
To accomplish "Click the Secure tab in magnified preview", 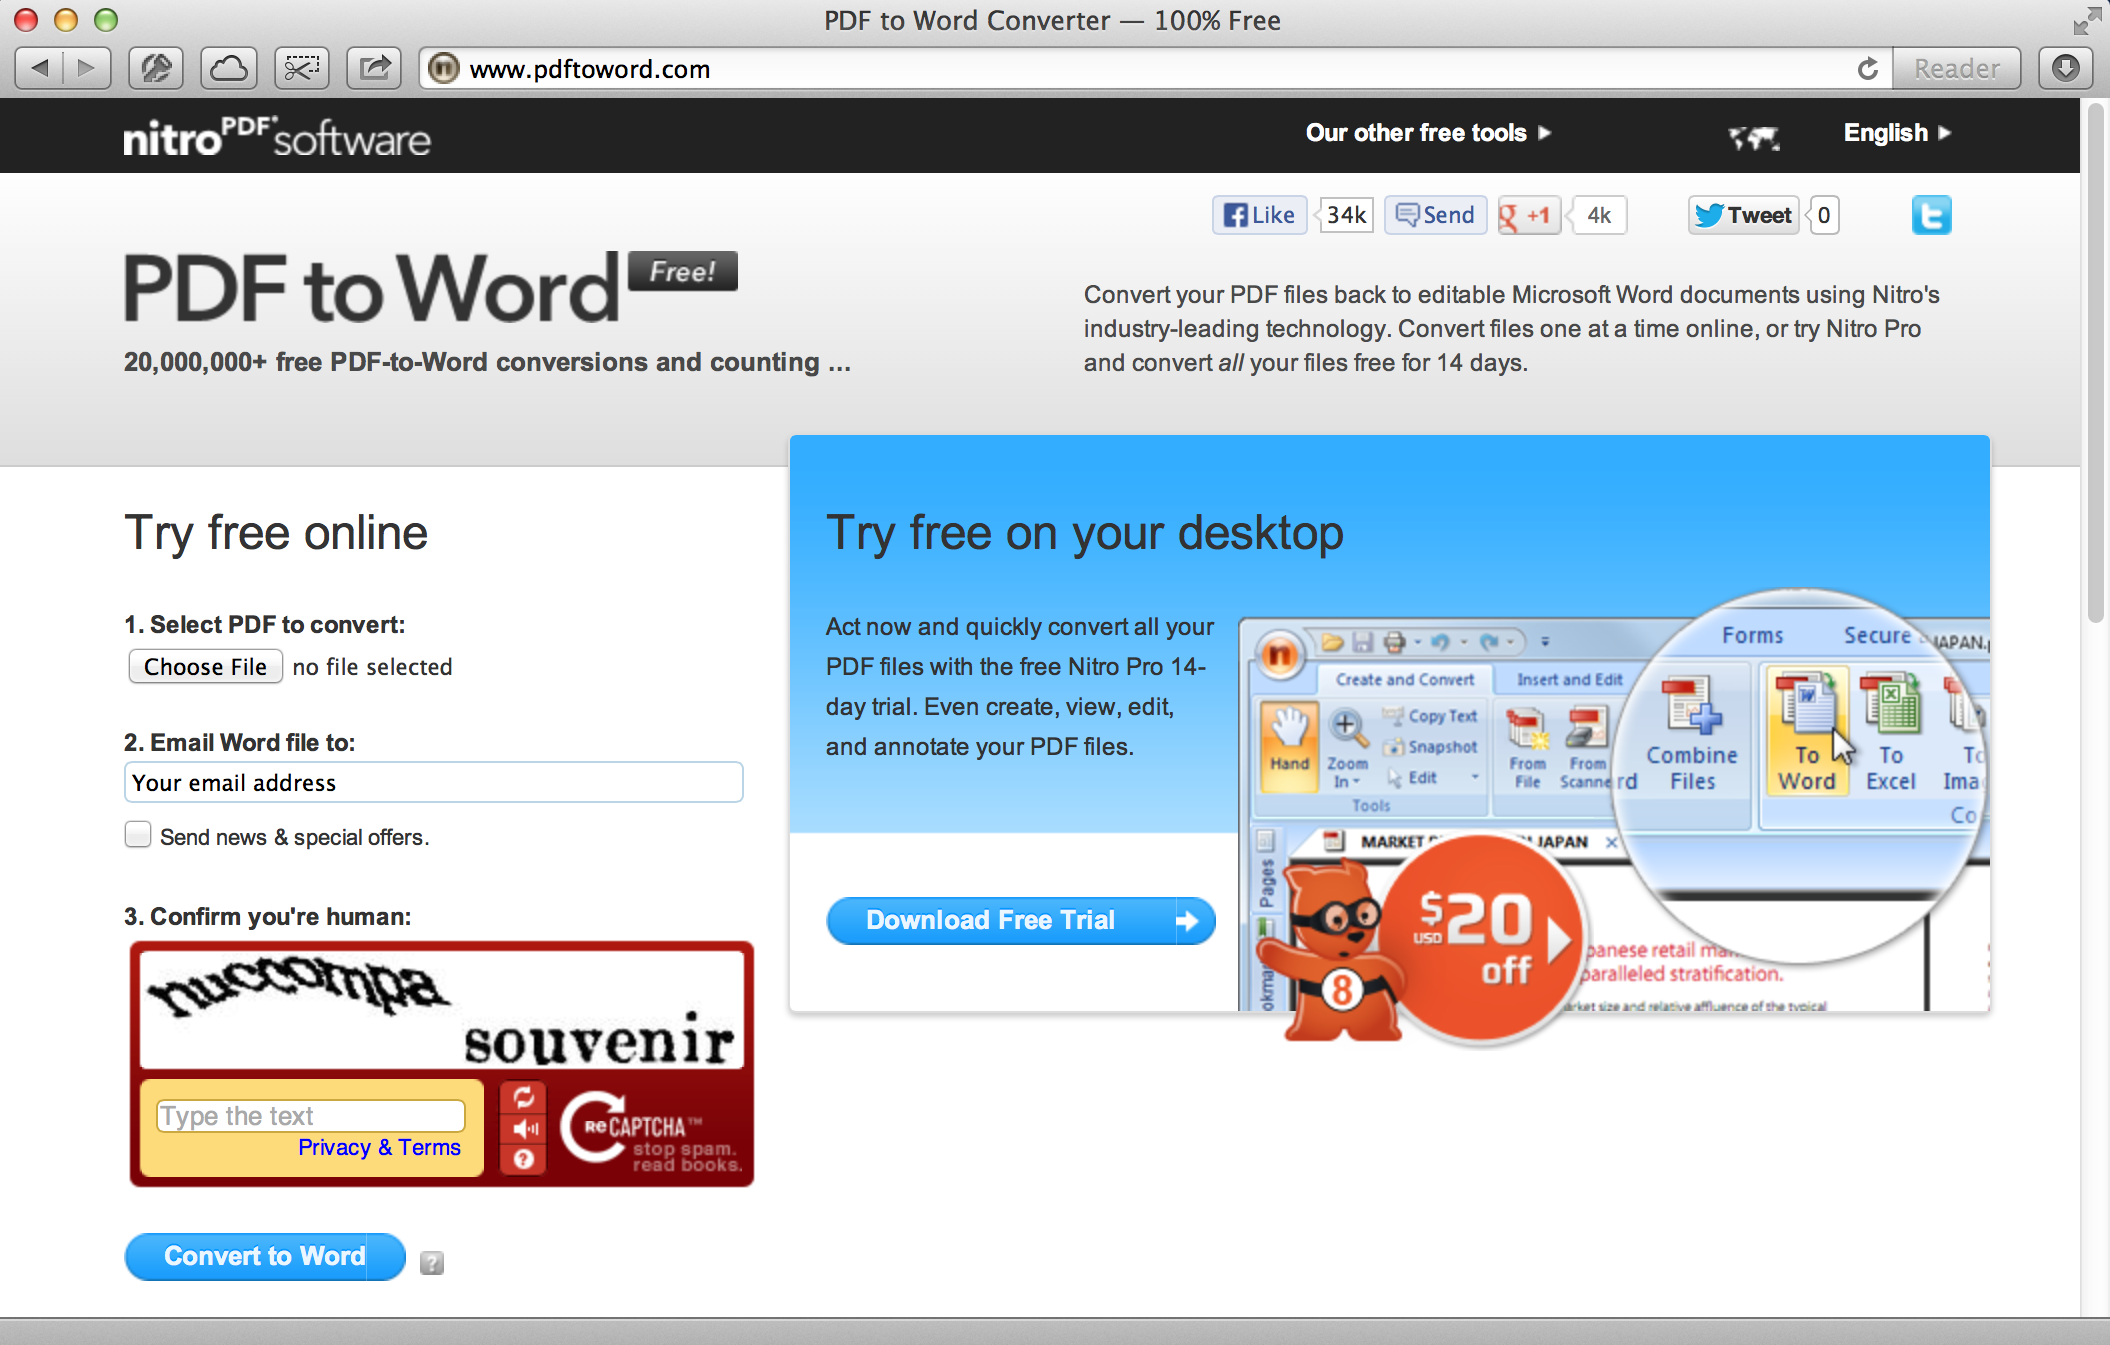I will click(x=1877, y=635).
